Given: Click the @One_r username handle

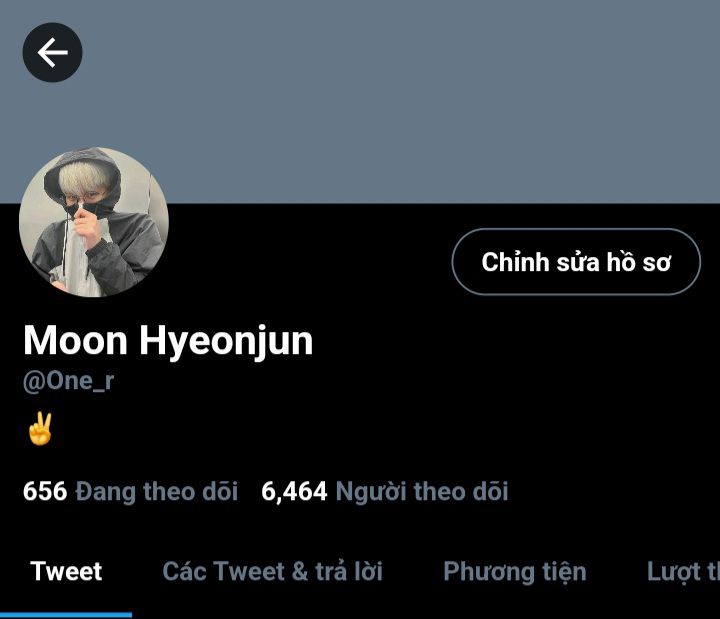Looking at the screenshot, I should click(68, 381).
